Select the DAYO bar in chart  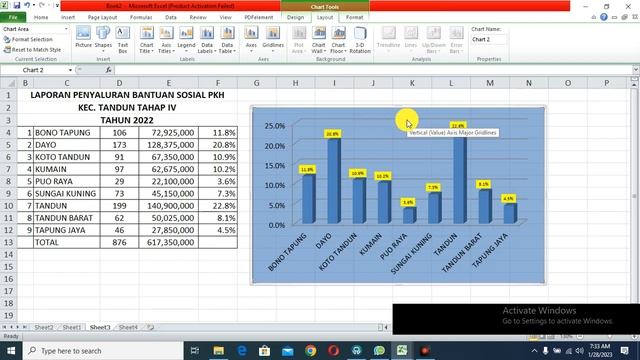pos(334,181)
